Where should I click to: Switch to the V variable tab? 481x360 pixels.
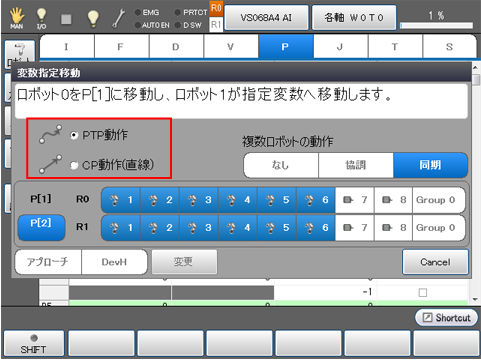(231, 47)
